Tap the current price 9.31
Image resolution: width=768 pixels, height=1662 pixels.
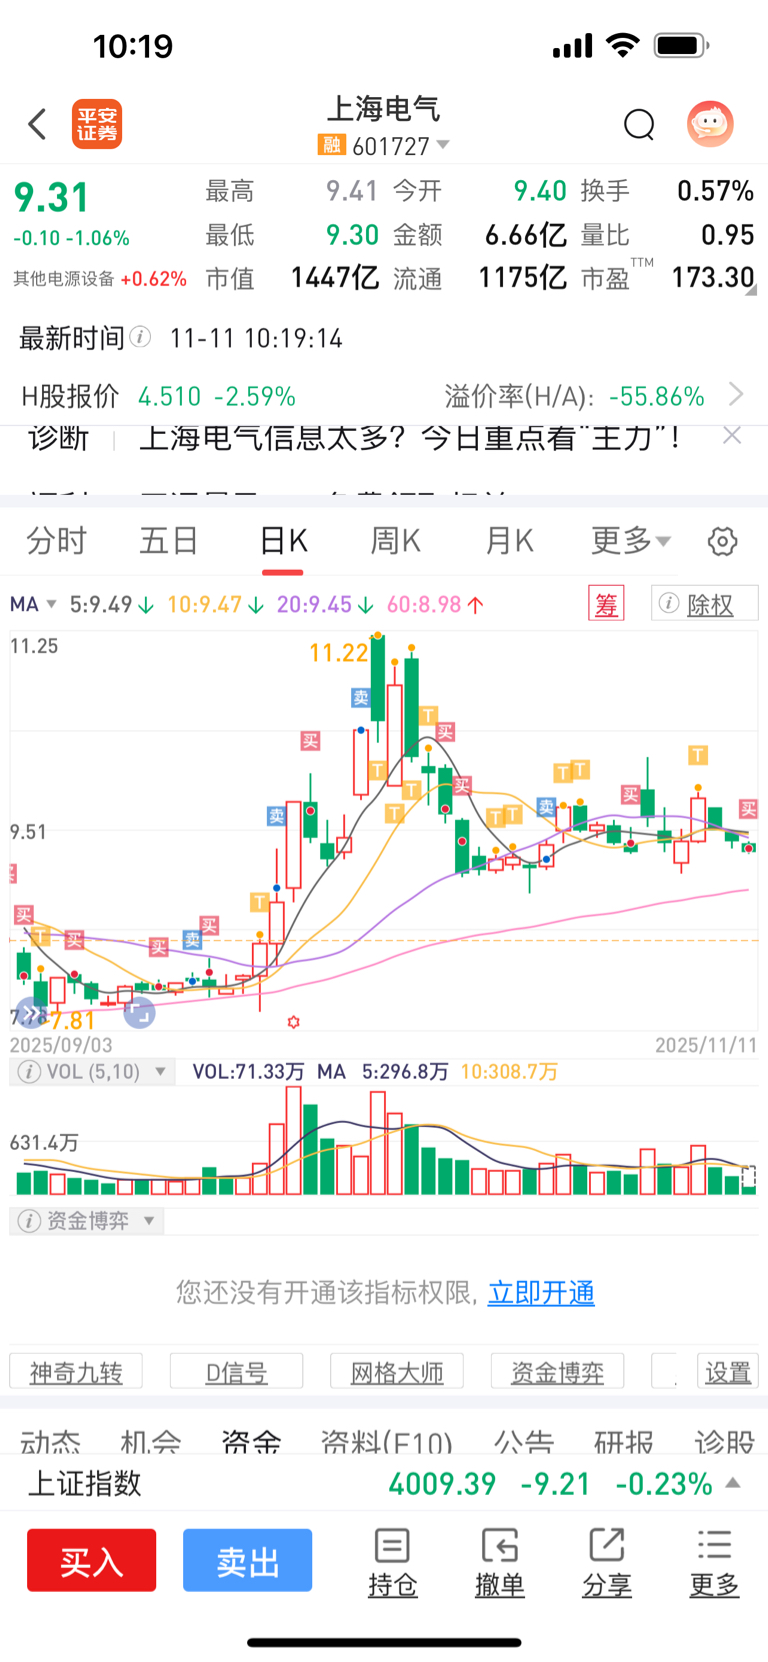coord(51,198)
